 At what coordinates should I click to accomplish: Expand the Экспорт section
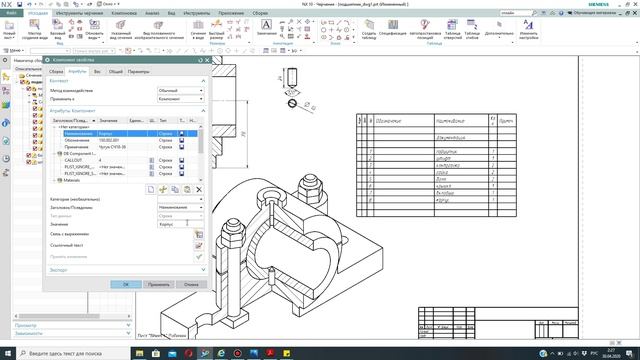coord(203,270)
